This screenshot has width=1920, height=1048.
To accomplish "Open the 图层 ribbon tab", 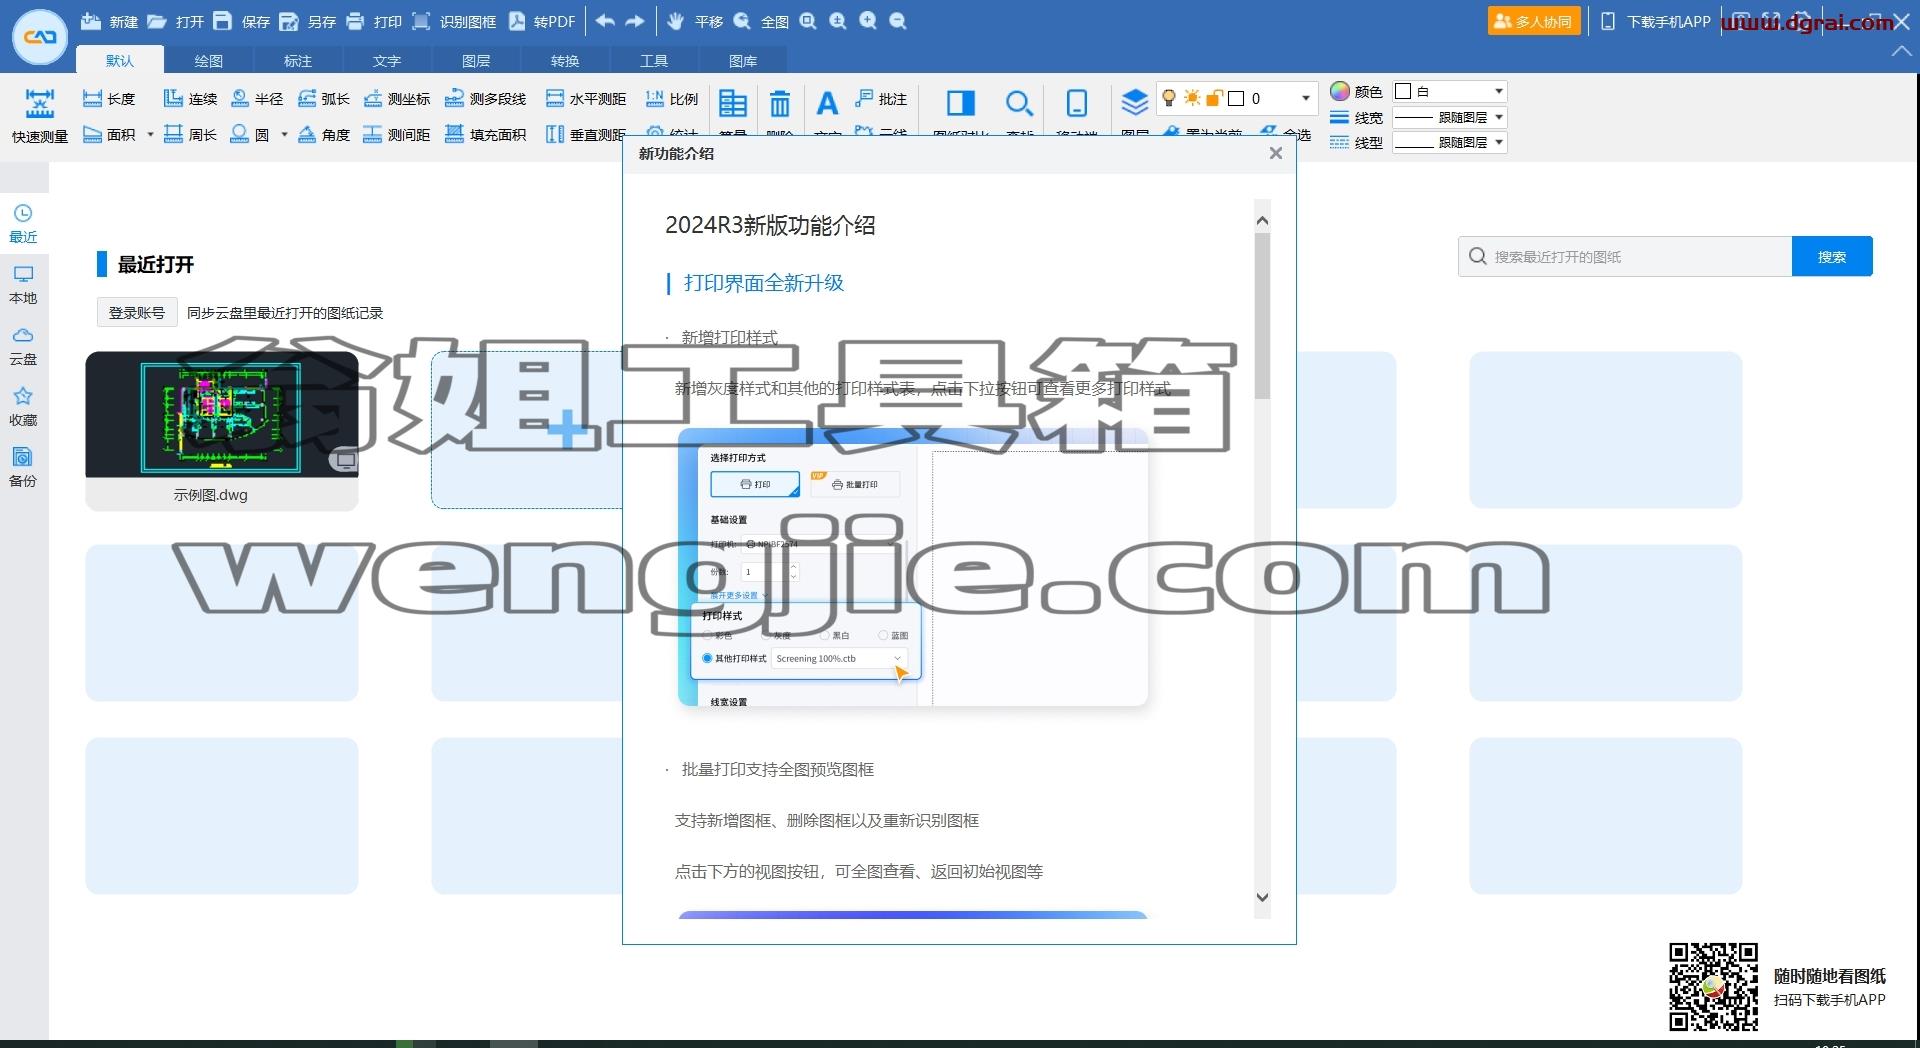I will (x=476, y=61).
